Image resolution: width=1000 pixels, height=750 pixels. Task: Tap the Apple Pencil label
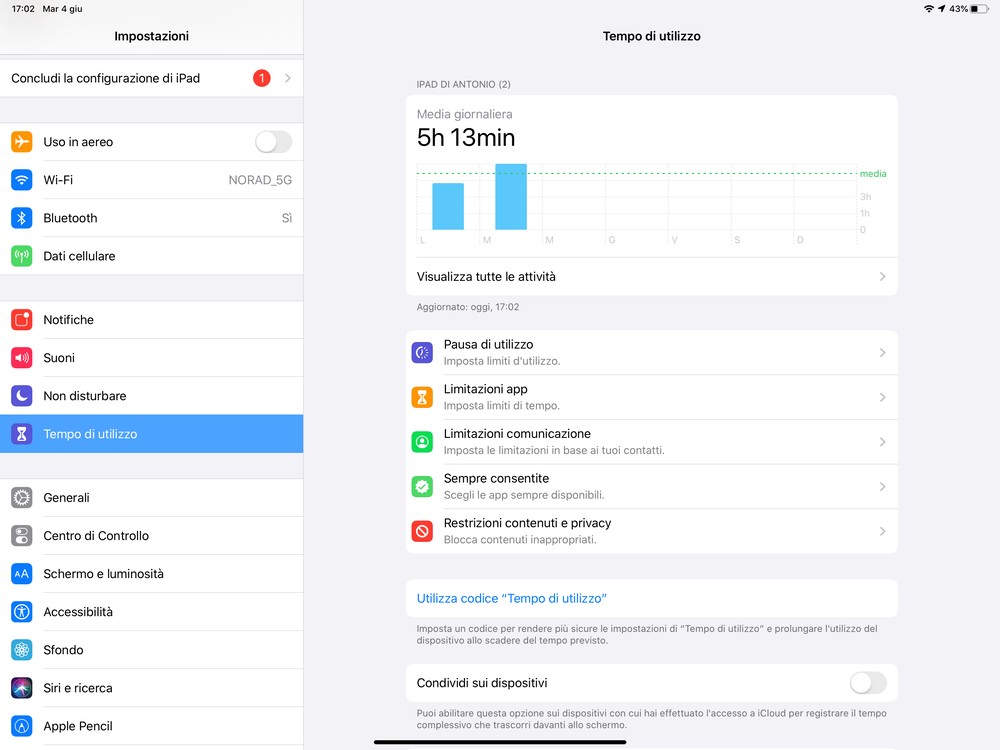pyautogui.click(x=78, y=726)
